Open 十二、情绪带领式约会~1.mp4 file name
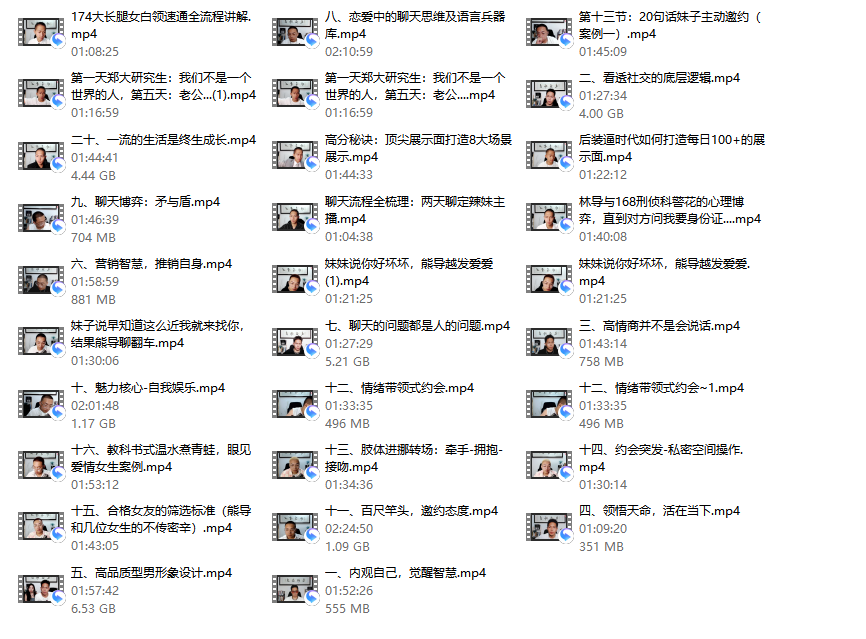 (x=661, y=388)
